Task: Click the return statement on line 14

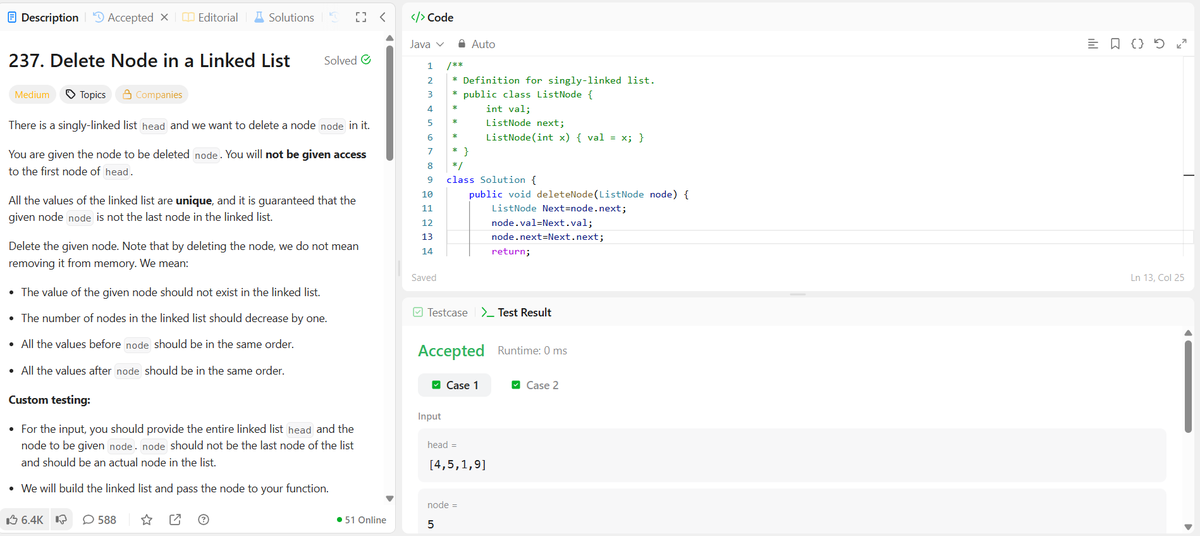Action: pyautogui.click(x=510, y=253)
